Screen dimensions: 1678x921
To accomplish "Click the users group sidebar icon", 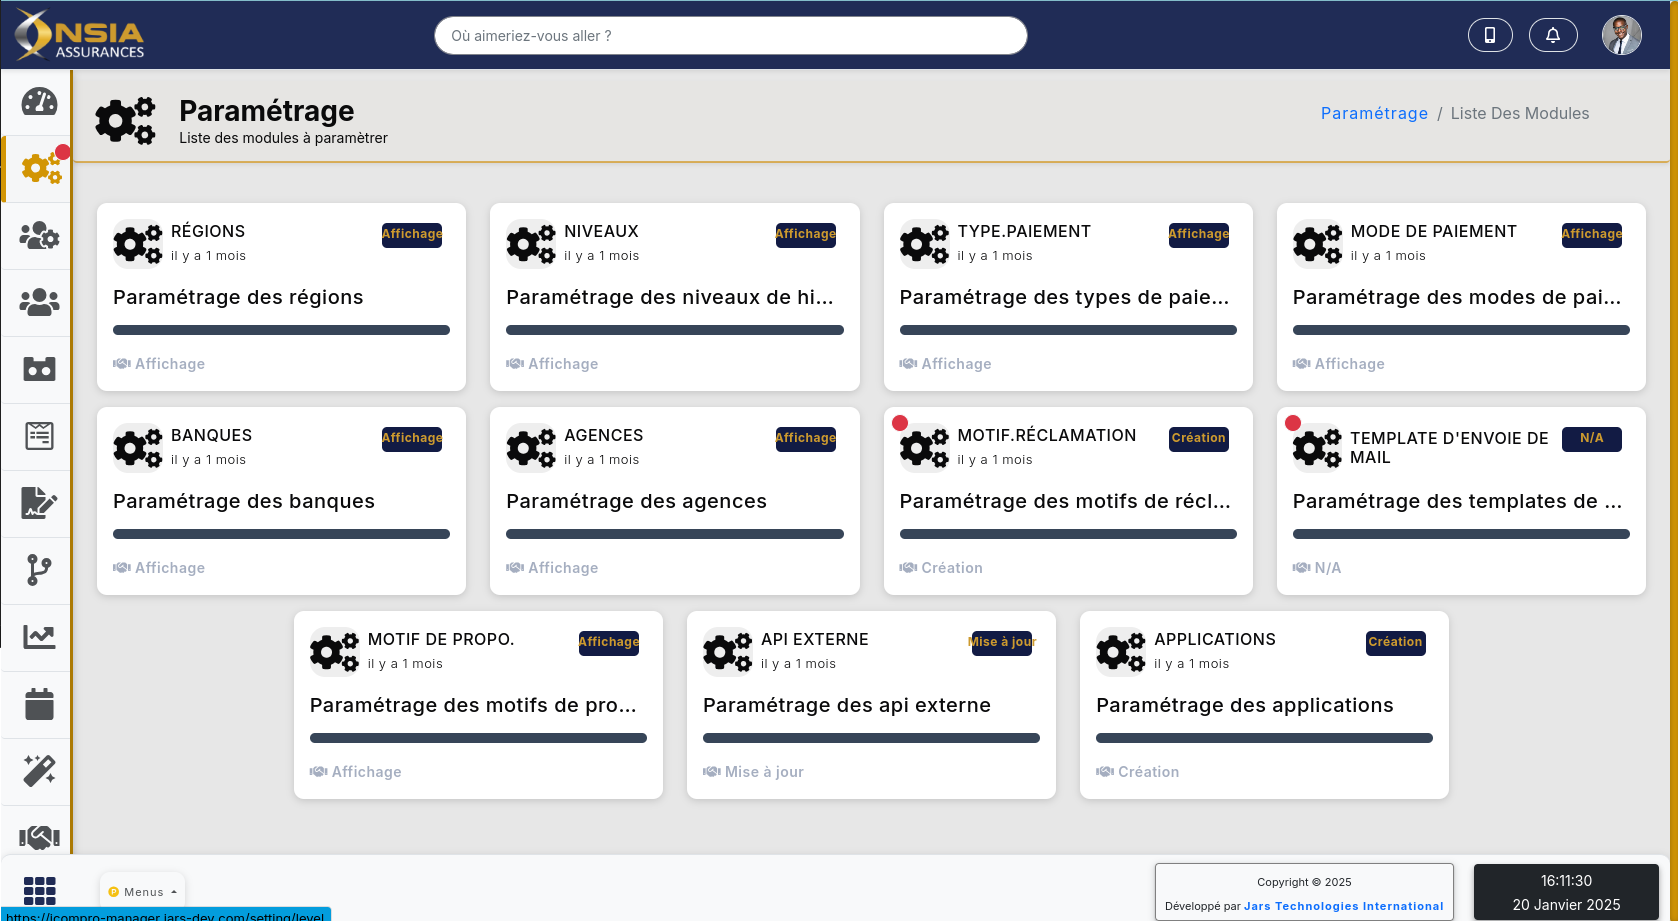I will point(39,302).
